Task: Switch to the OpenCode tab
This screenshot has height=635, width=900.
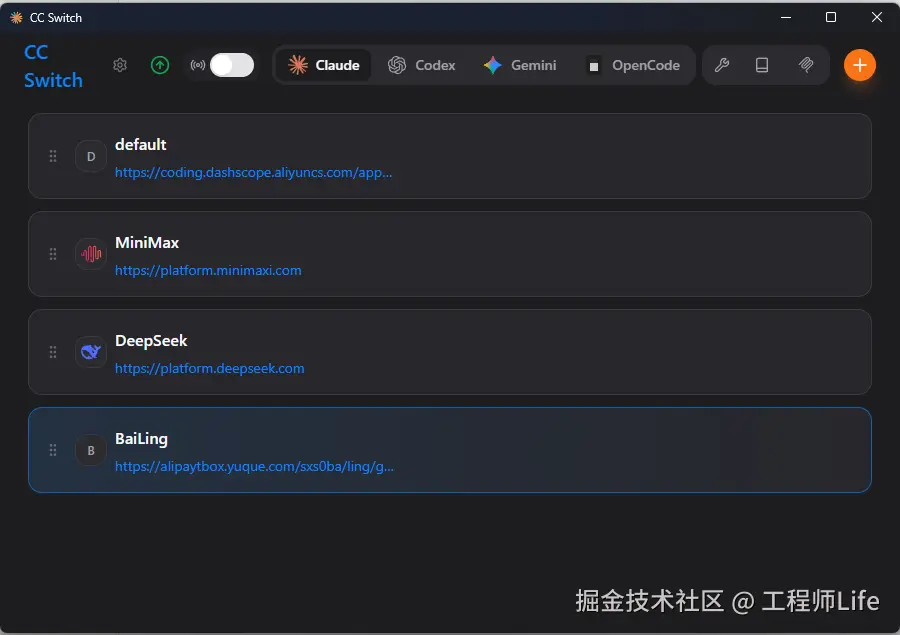Action: click(x=634, y=65)
